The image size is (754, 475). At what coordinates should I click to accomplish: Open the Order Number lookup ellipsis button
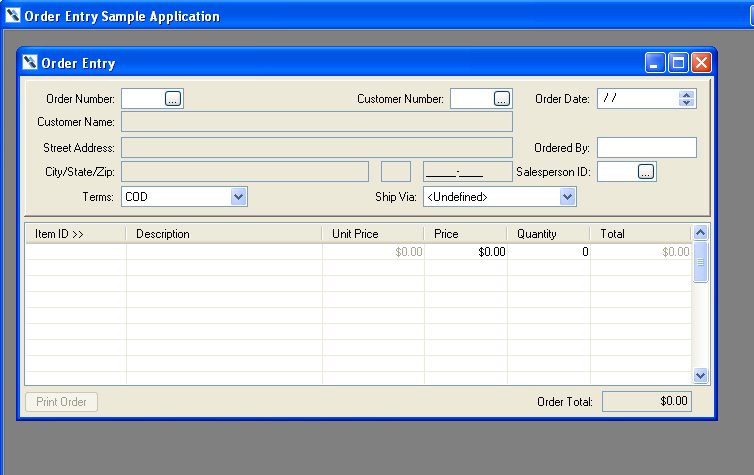[173, 99]
